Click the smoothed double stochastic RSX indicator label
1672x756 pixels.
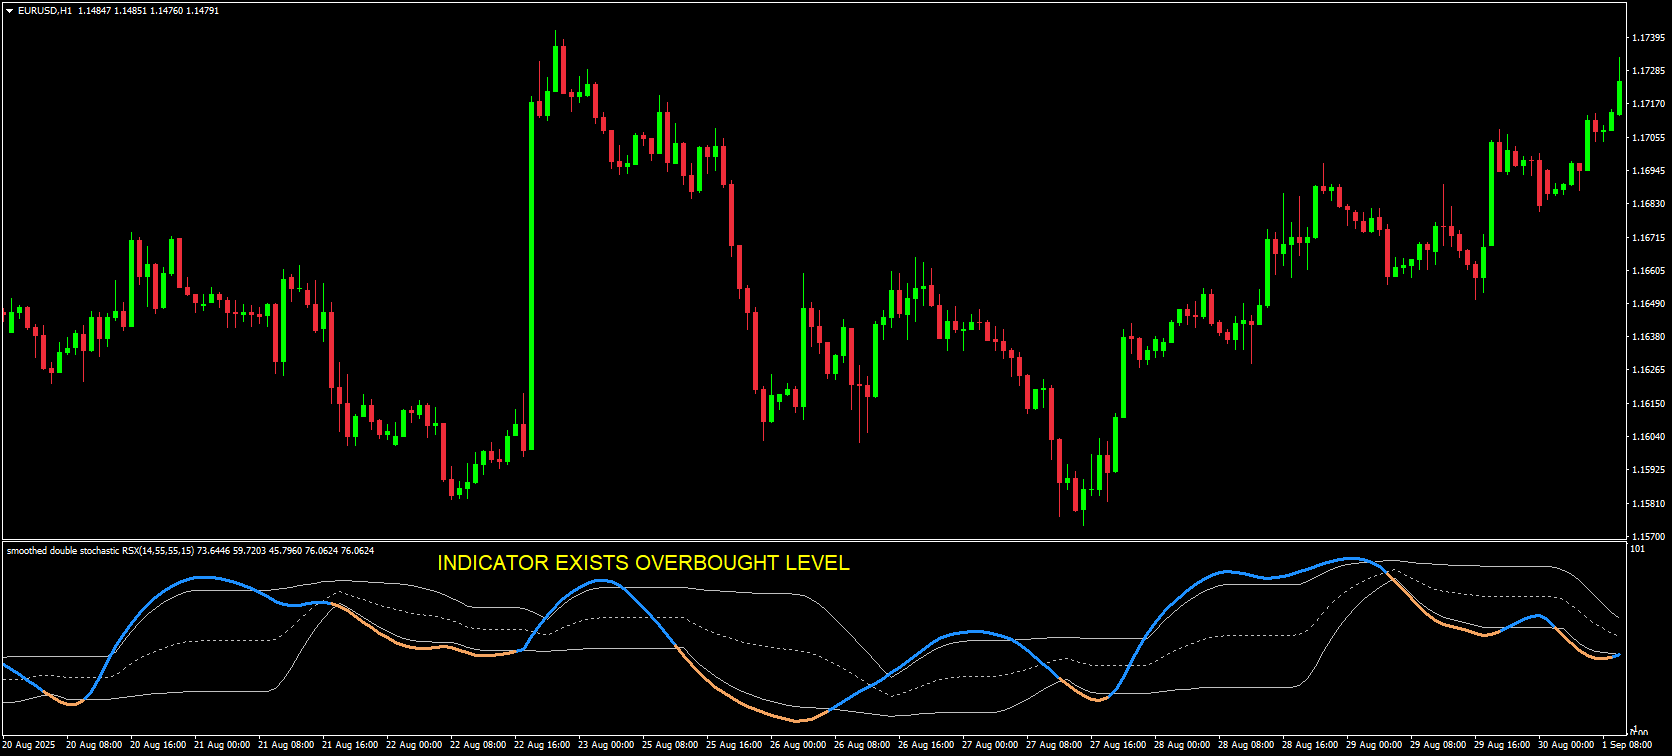tap(190, 551)
